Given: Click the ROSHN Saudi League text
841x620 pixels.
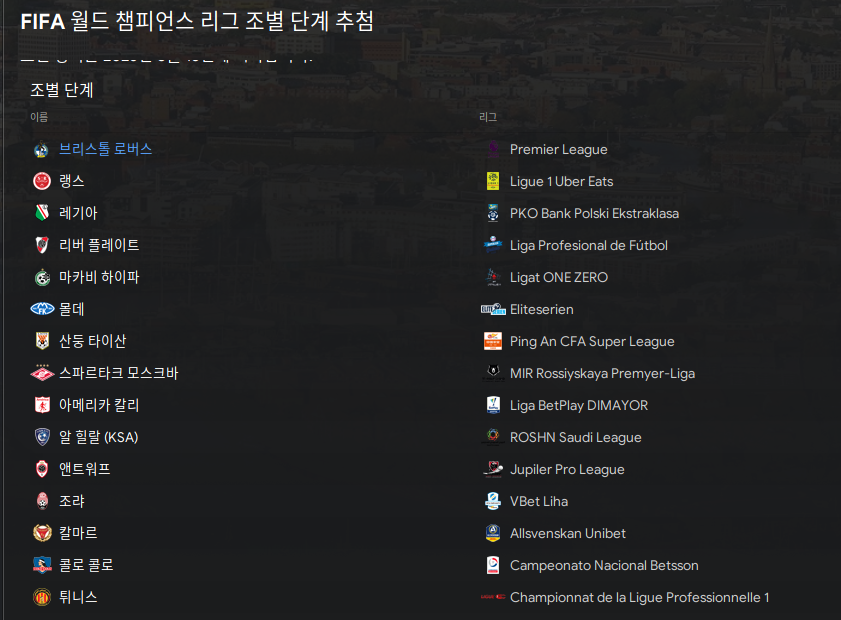Looking at the screenshot, I should point(576,438).
